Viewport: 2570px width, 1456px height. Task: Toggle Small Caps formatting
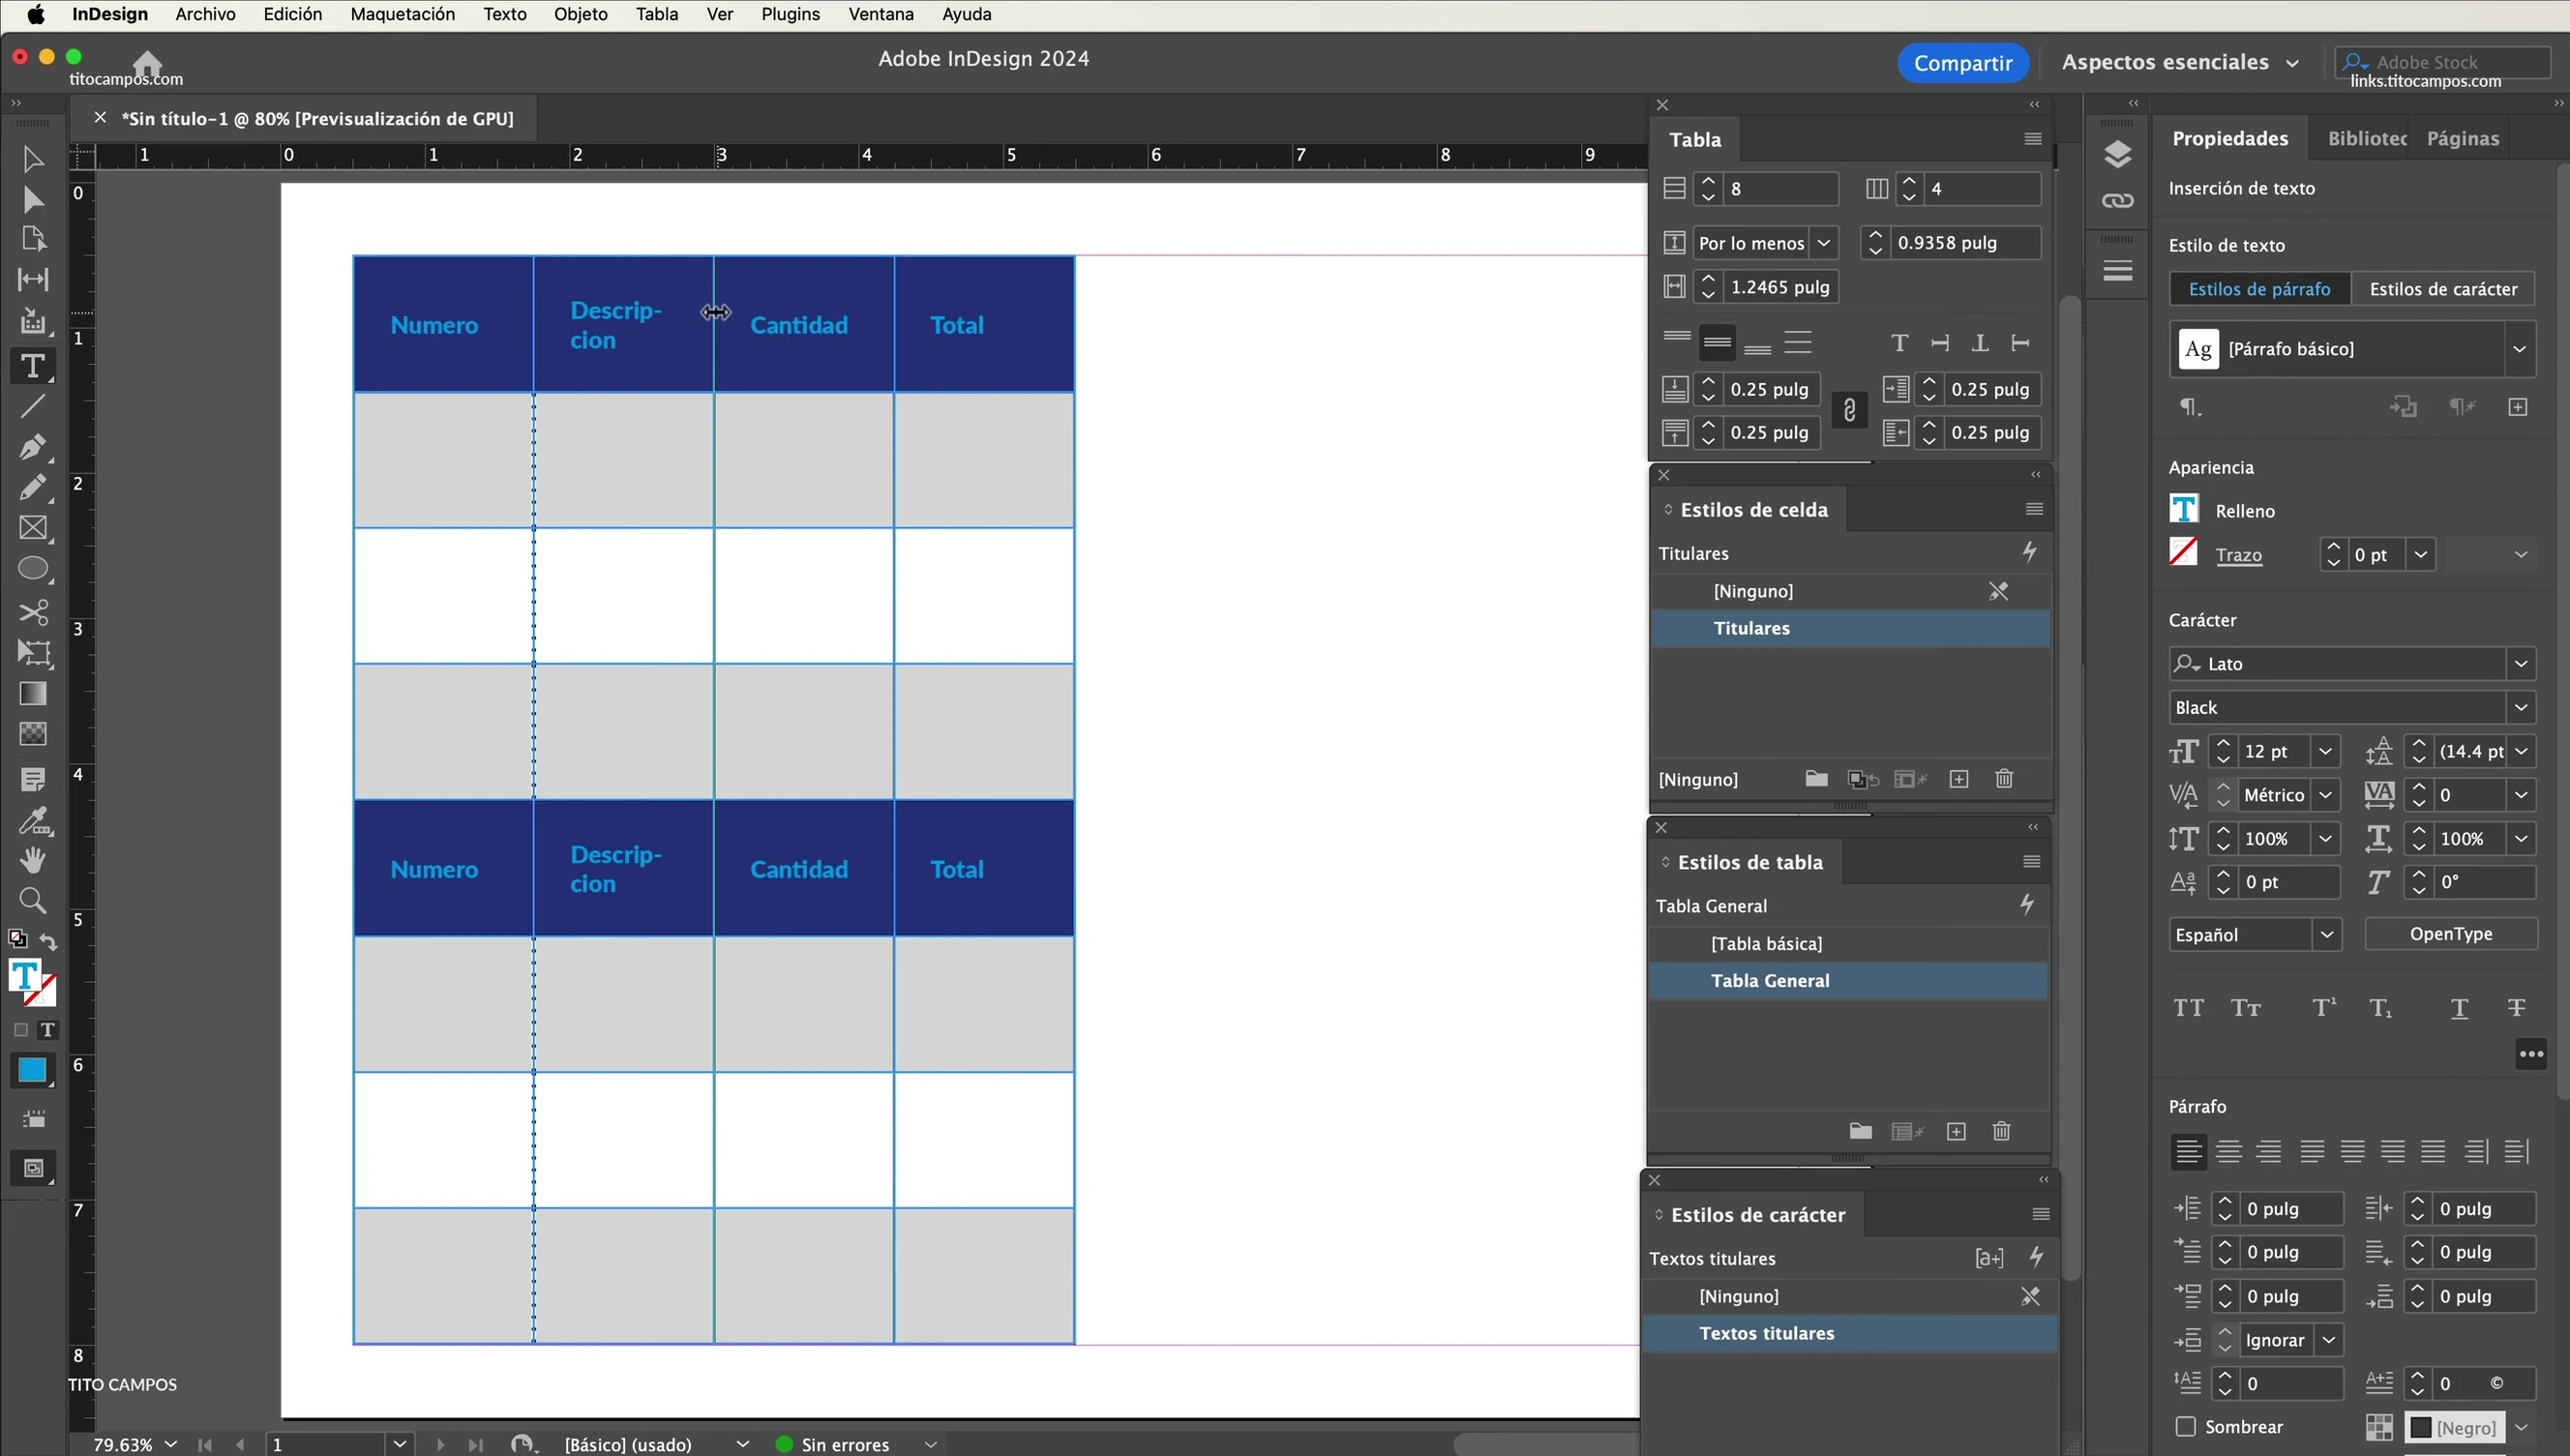(x=2246, y=1008)
